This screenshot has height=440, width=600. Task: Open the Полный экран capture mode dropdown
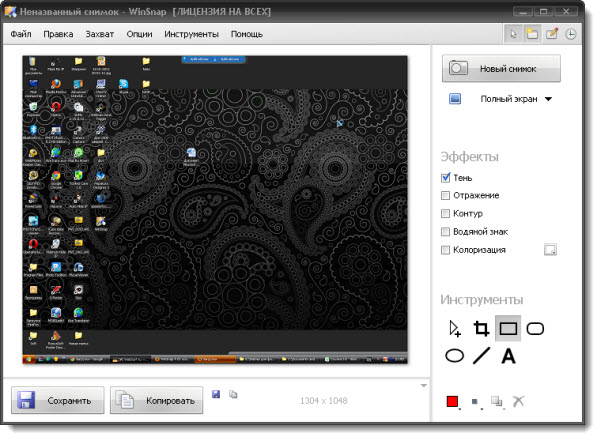point(548,99)
